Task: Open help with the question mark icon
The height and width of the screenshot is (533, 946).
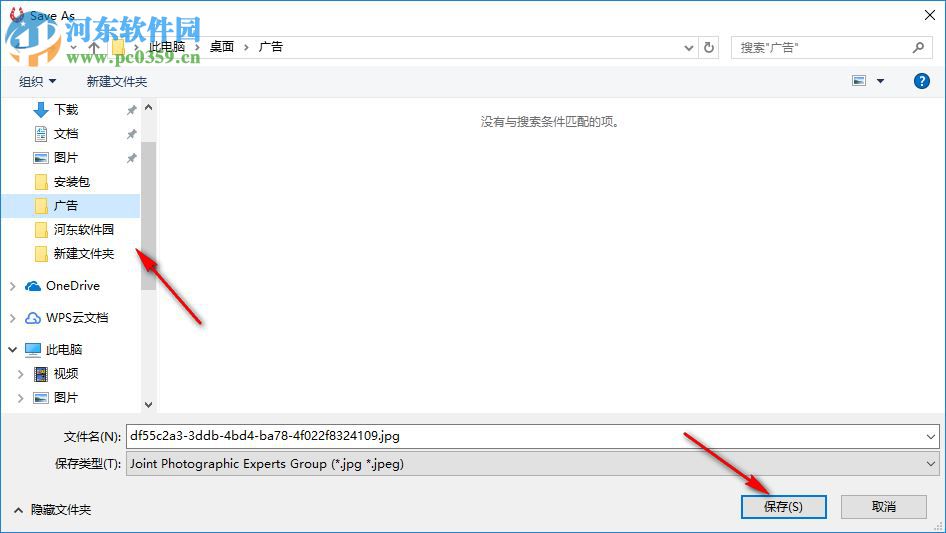Action: click(x=921, y=81)
